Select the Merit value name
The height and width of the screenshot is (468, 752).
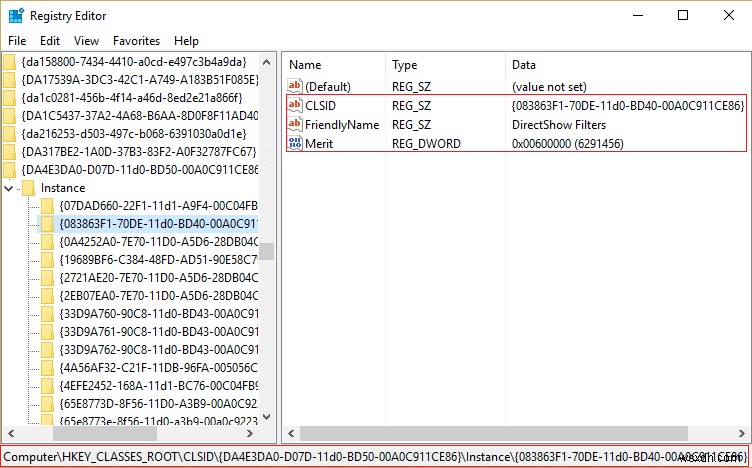319,143
